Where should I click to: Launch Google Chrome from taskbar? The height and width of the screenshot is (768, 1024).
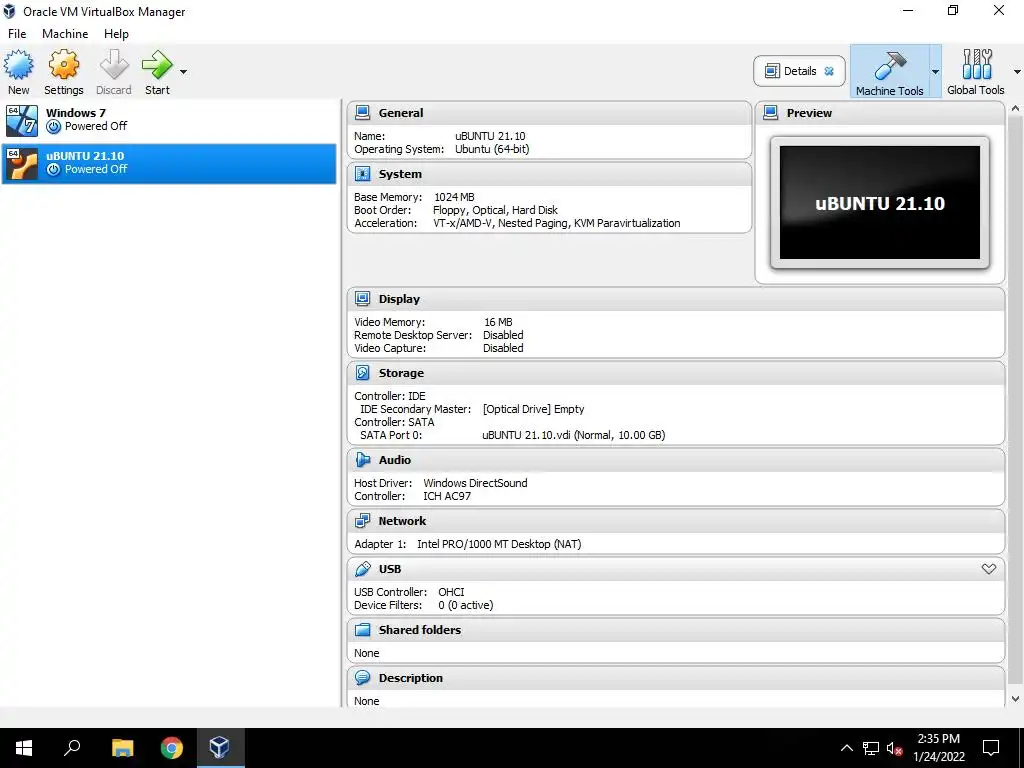click(172, 748)
